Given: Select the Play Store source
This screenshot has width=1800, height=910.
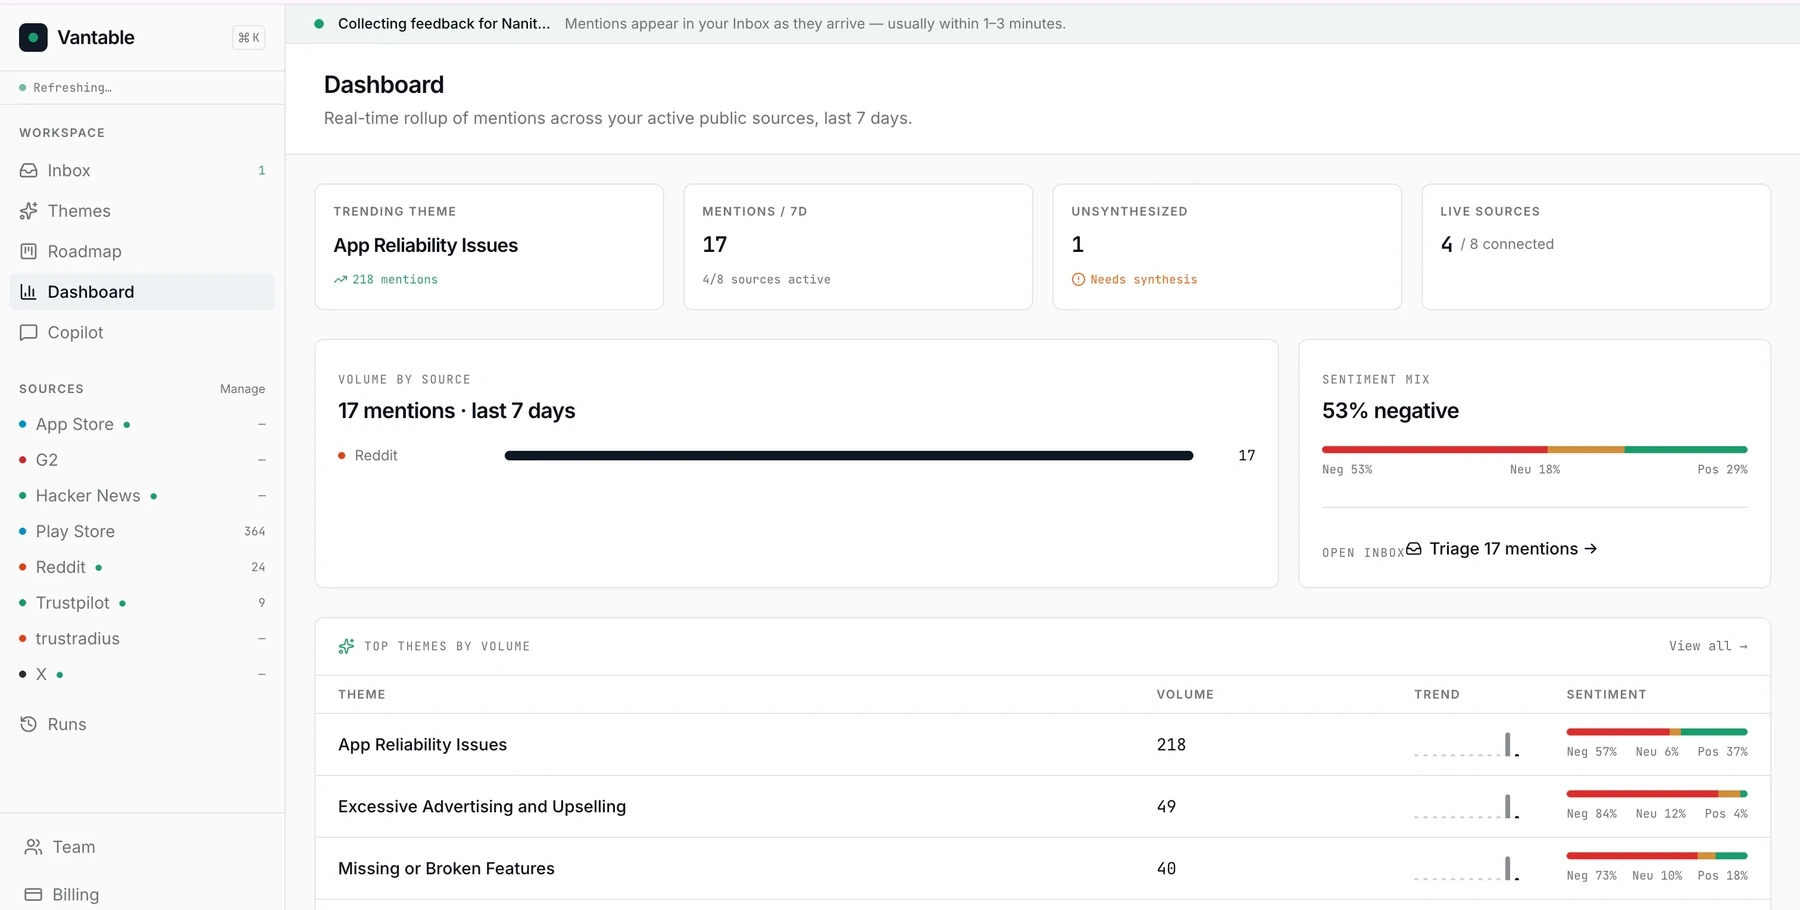Looking at the screenshot, I should click(x=142, y=531).
